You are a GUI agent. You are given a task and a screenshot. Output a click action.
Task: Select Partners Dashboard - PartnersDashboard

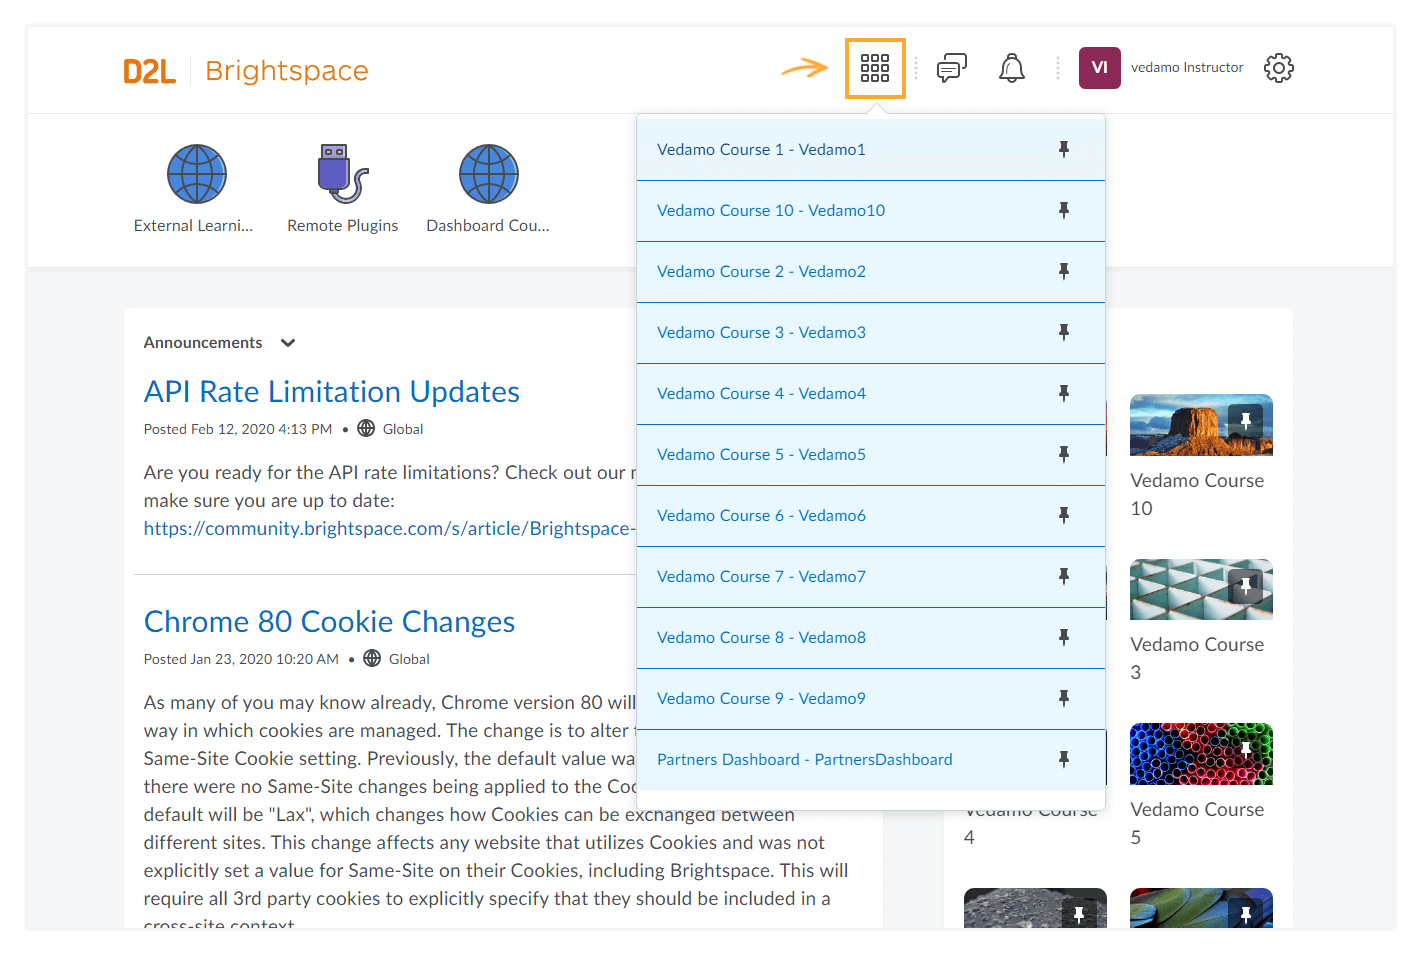pyautogui.click(x=871, y=760)
